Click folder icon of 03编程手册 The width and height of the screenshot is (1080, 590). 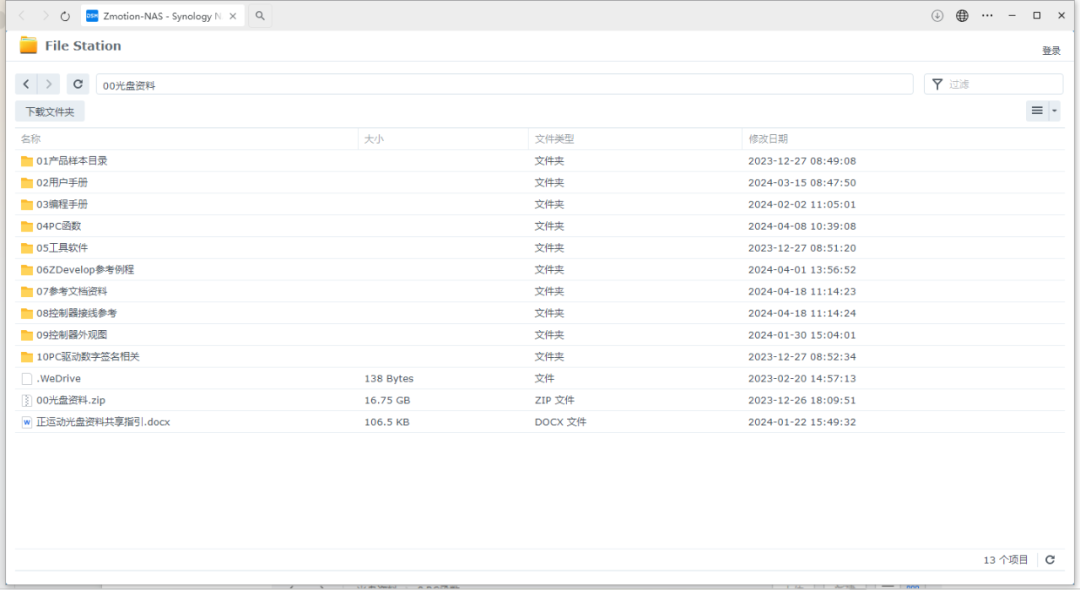coord(27,204)
